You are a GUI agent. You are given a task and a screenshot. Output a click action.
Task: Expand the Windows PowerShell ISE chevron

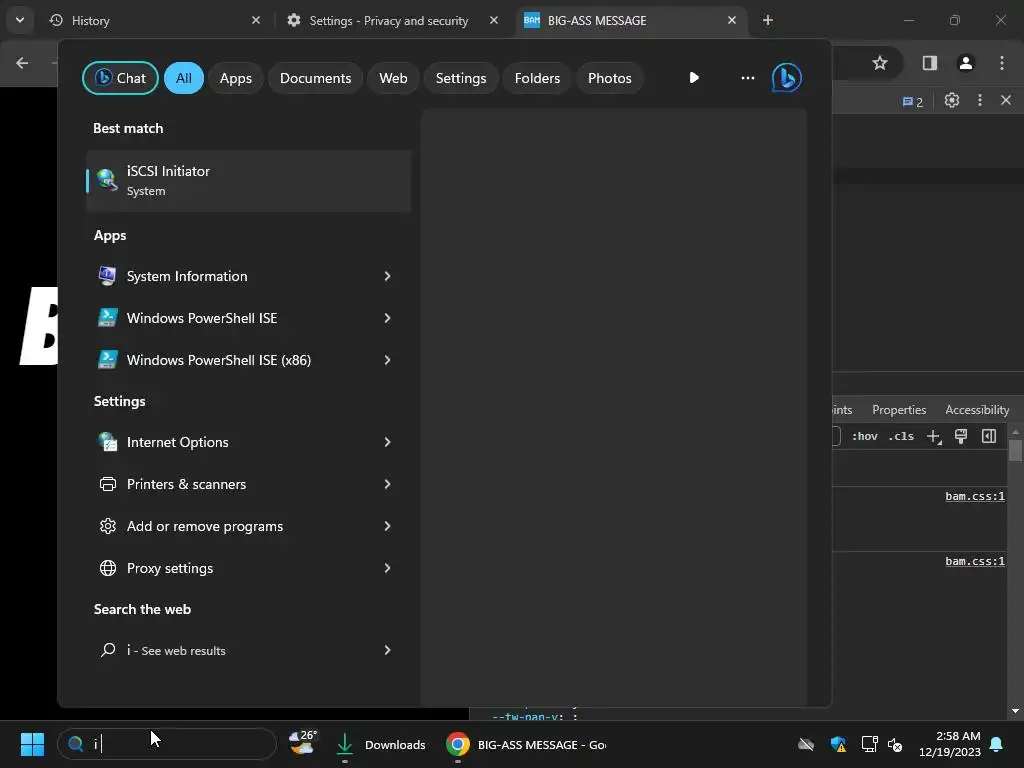tap(387, 318)
